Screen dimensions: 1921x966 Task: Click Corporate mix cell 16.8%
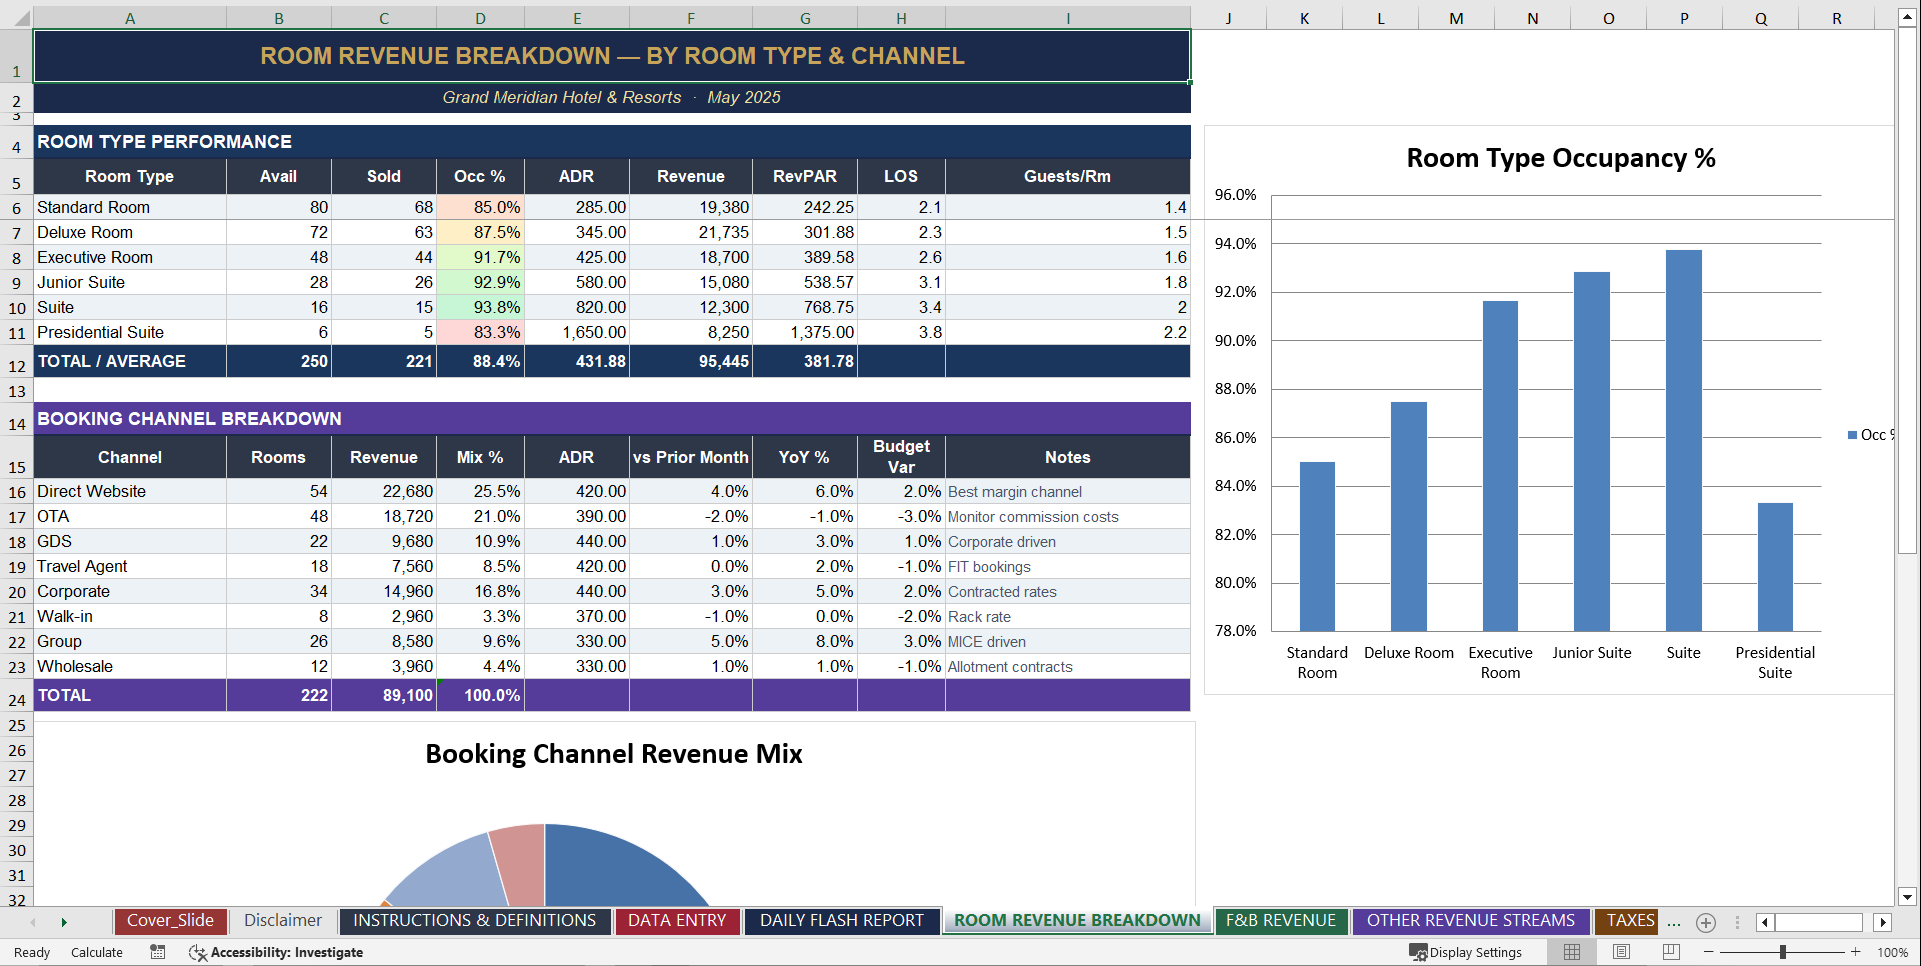[x=480, y=591]
